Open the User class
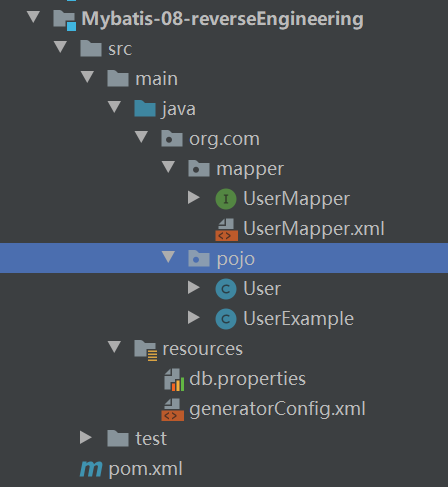This screenshot has width=448, height=487. pos(262,289)
